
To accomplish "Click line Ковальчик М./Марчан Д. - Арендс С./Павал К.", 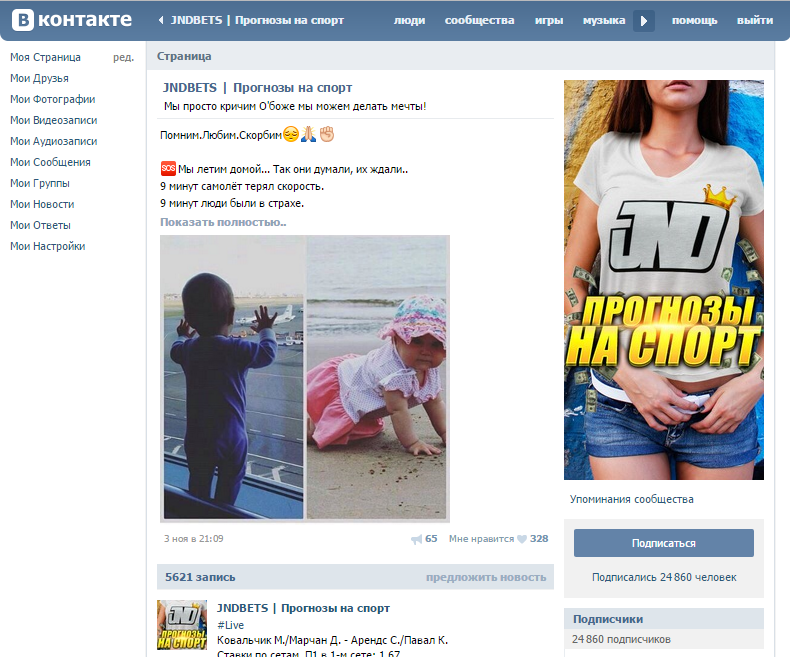I will (333, 640).
